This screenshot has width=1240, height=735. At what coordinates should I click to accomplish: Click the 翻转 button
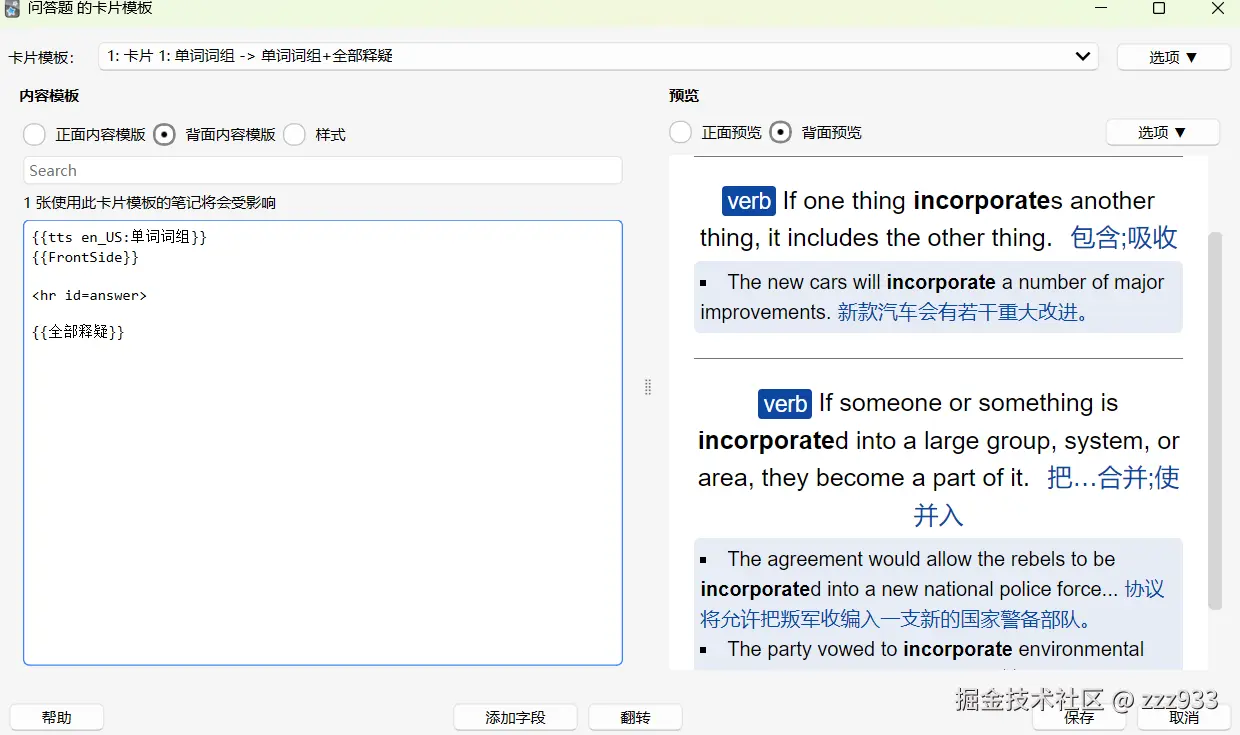point(635,717)
